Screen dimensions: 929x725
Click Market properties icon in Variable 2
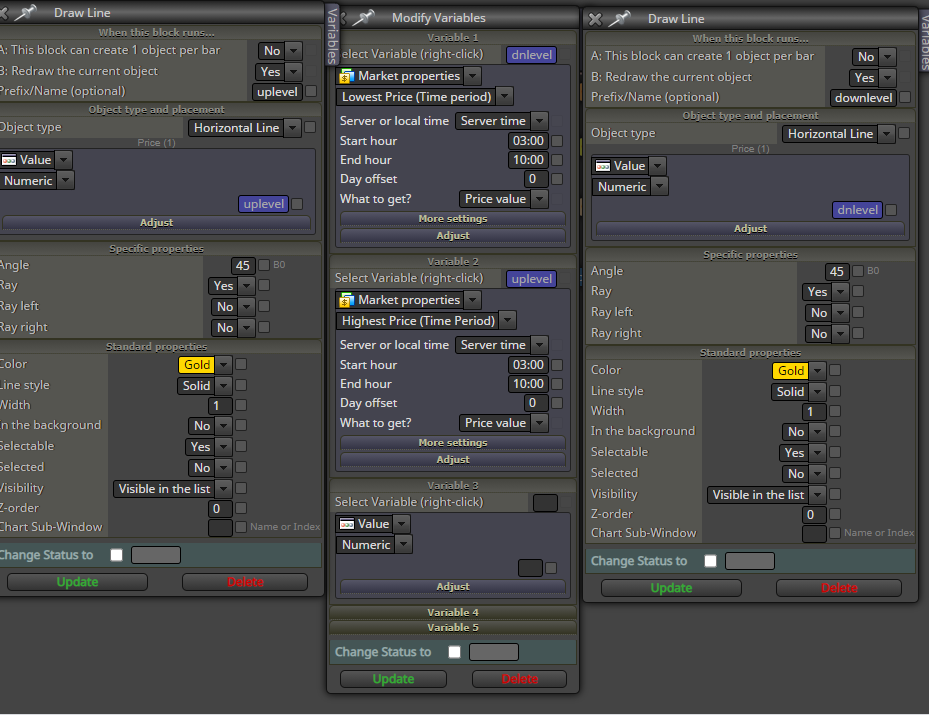tap(347, 300)
